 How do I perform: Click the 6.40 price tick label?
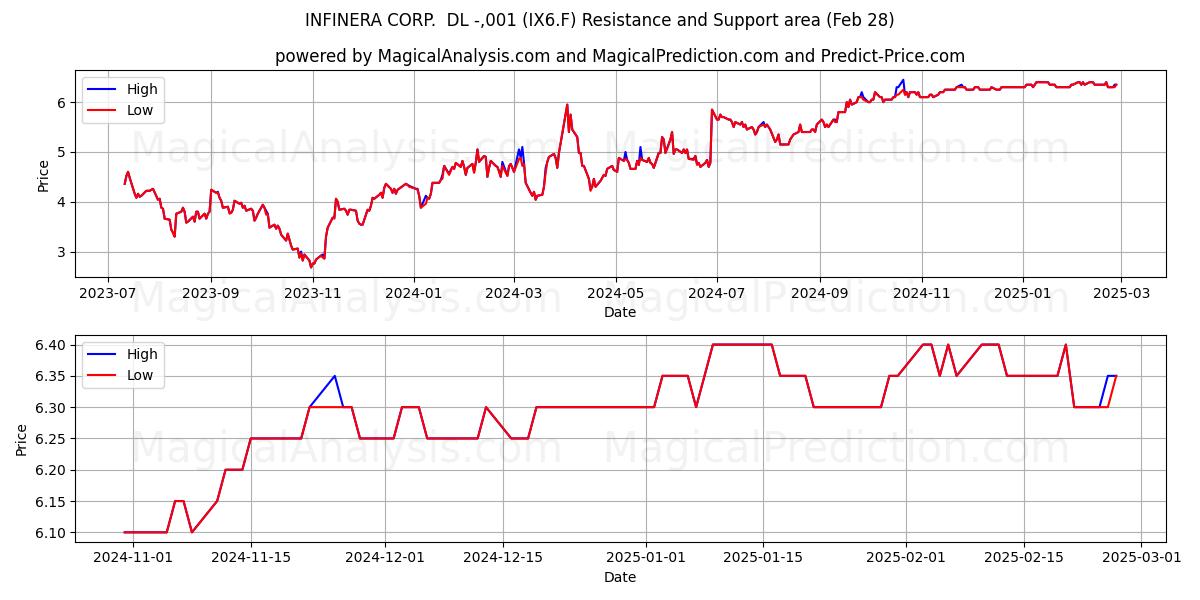pos(53,345)
